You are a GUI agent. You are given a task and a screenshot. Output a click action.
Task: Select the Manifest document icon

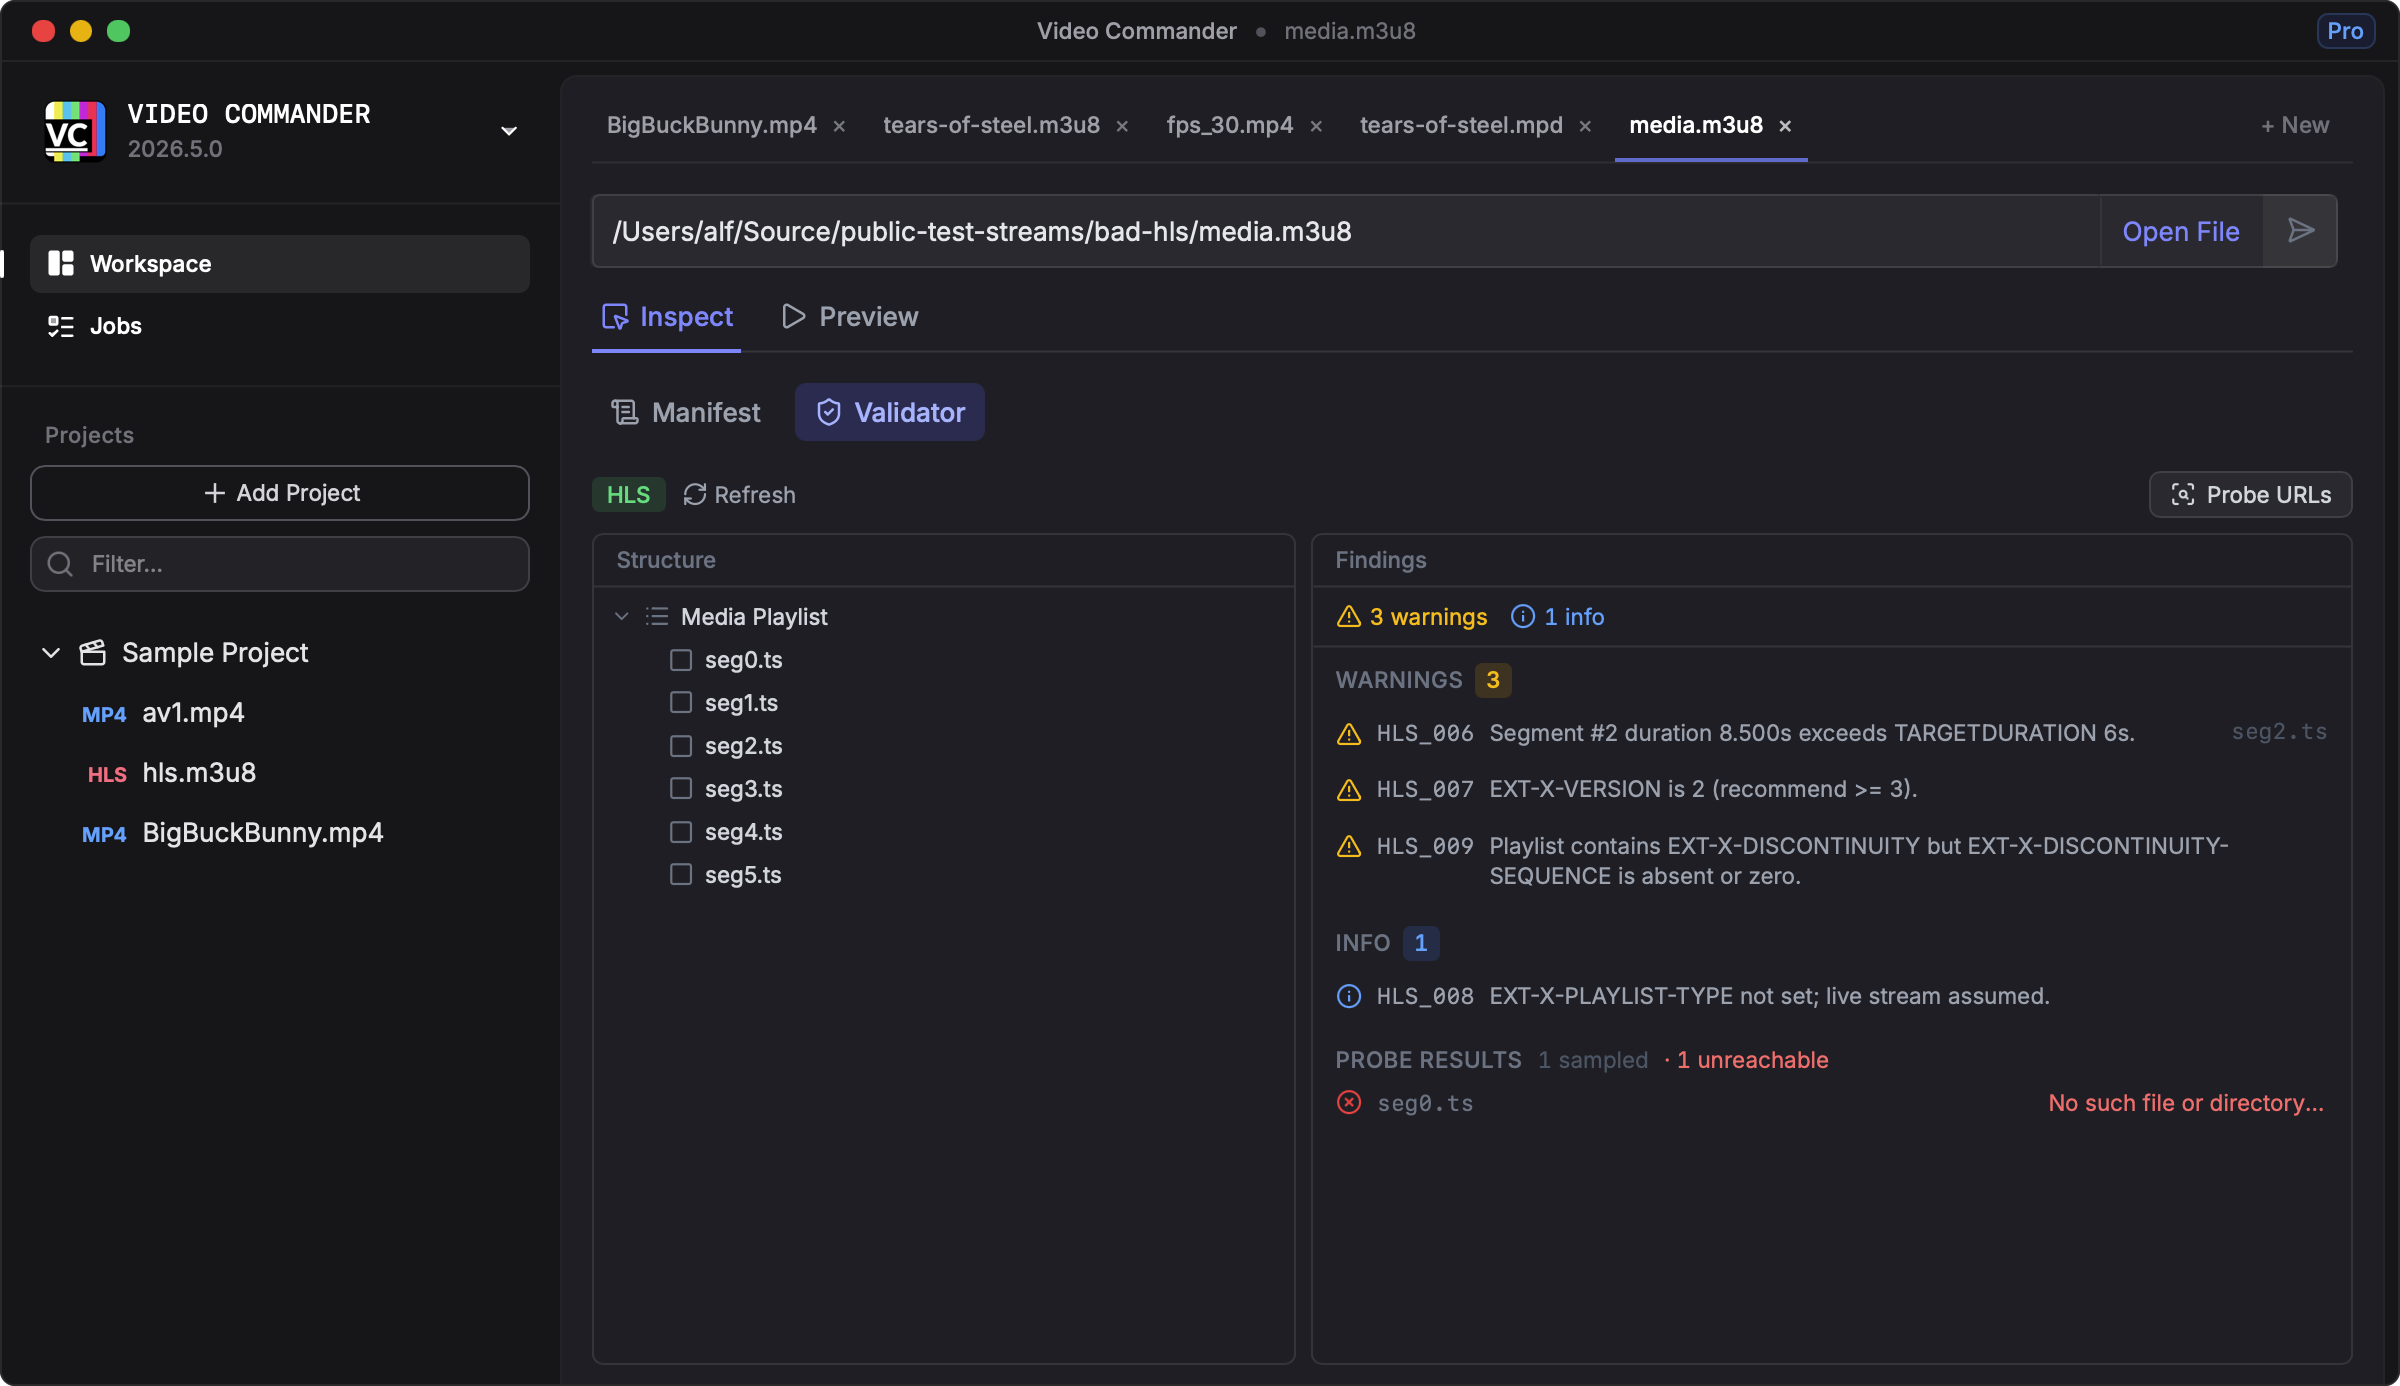click(x=624, y=412)
